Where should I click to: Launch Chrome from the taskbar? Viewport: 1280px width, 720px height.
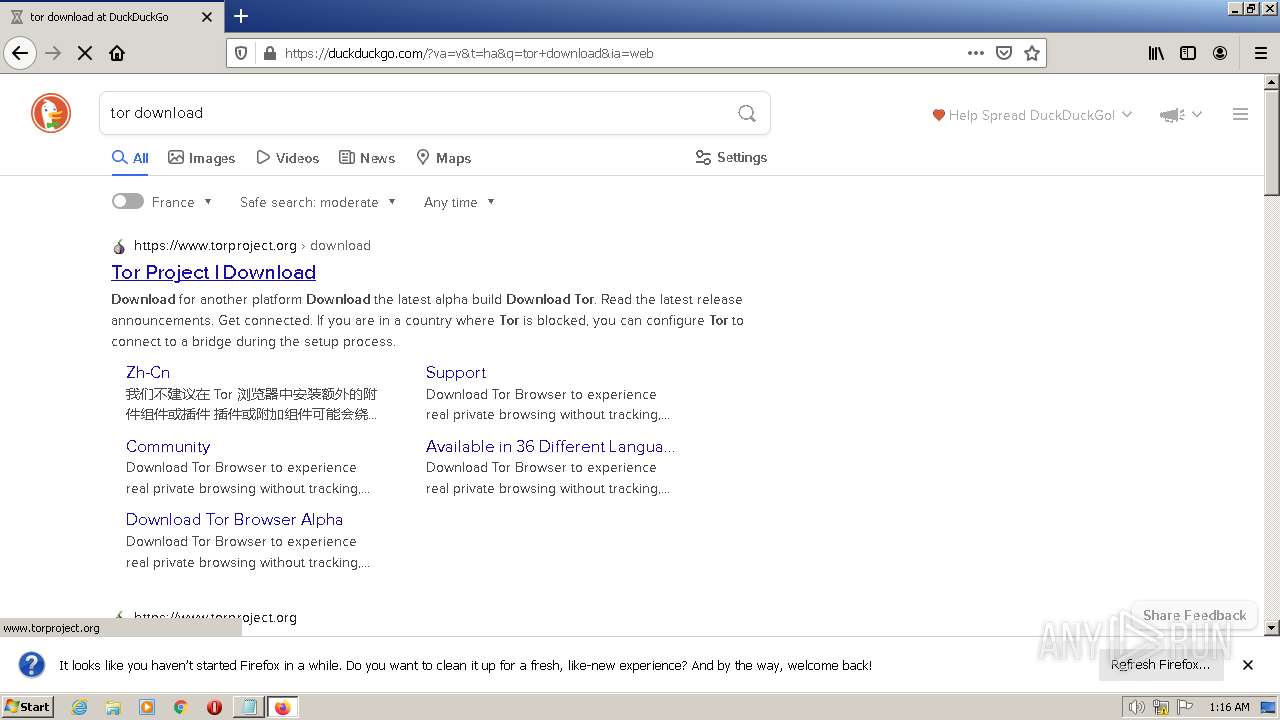181,707
